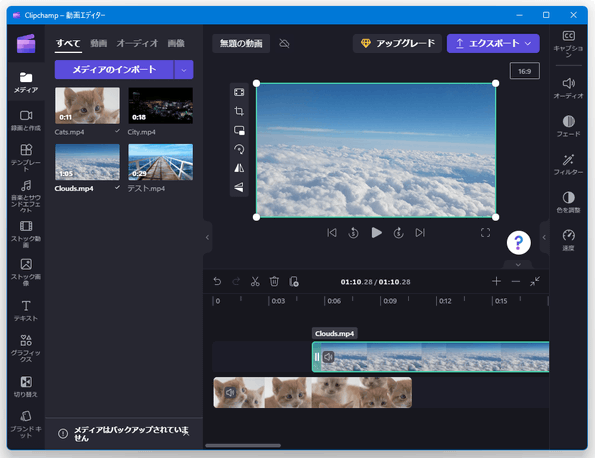Toggle the cloud sync off icon
595x458 pixels.
284,44
